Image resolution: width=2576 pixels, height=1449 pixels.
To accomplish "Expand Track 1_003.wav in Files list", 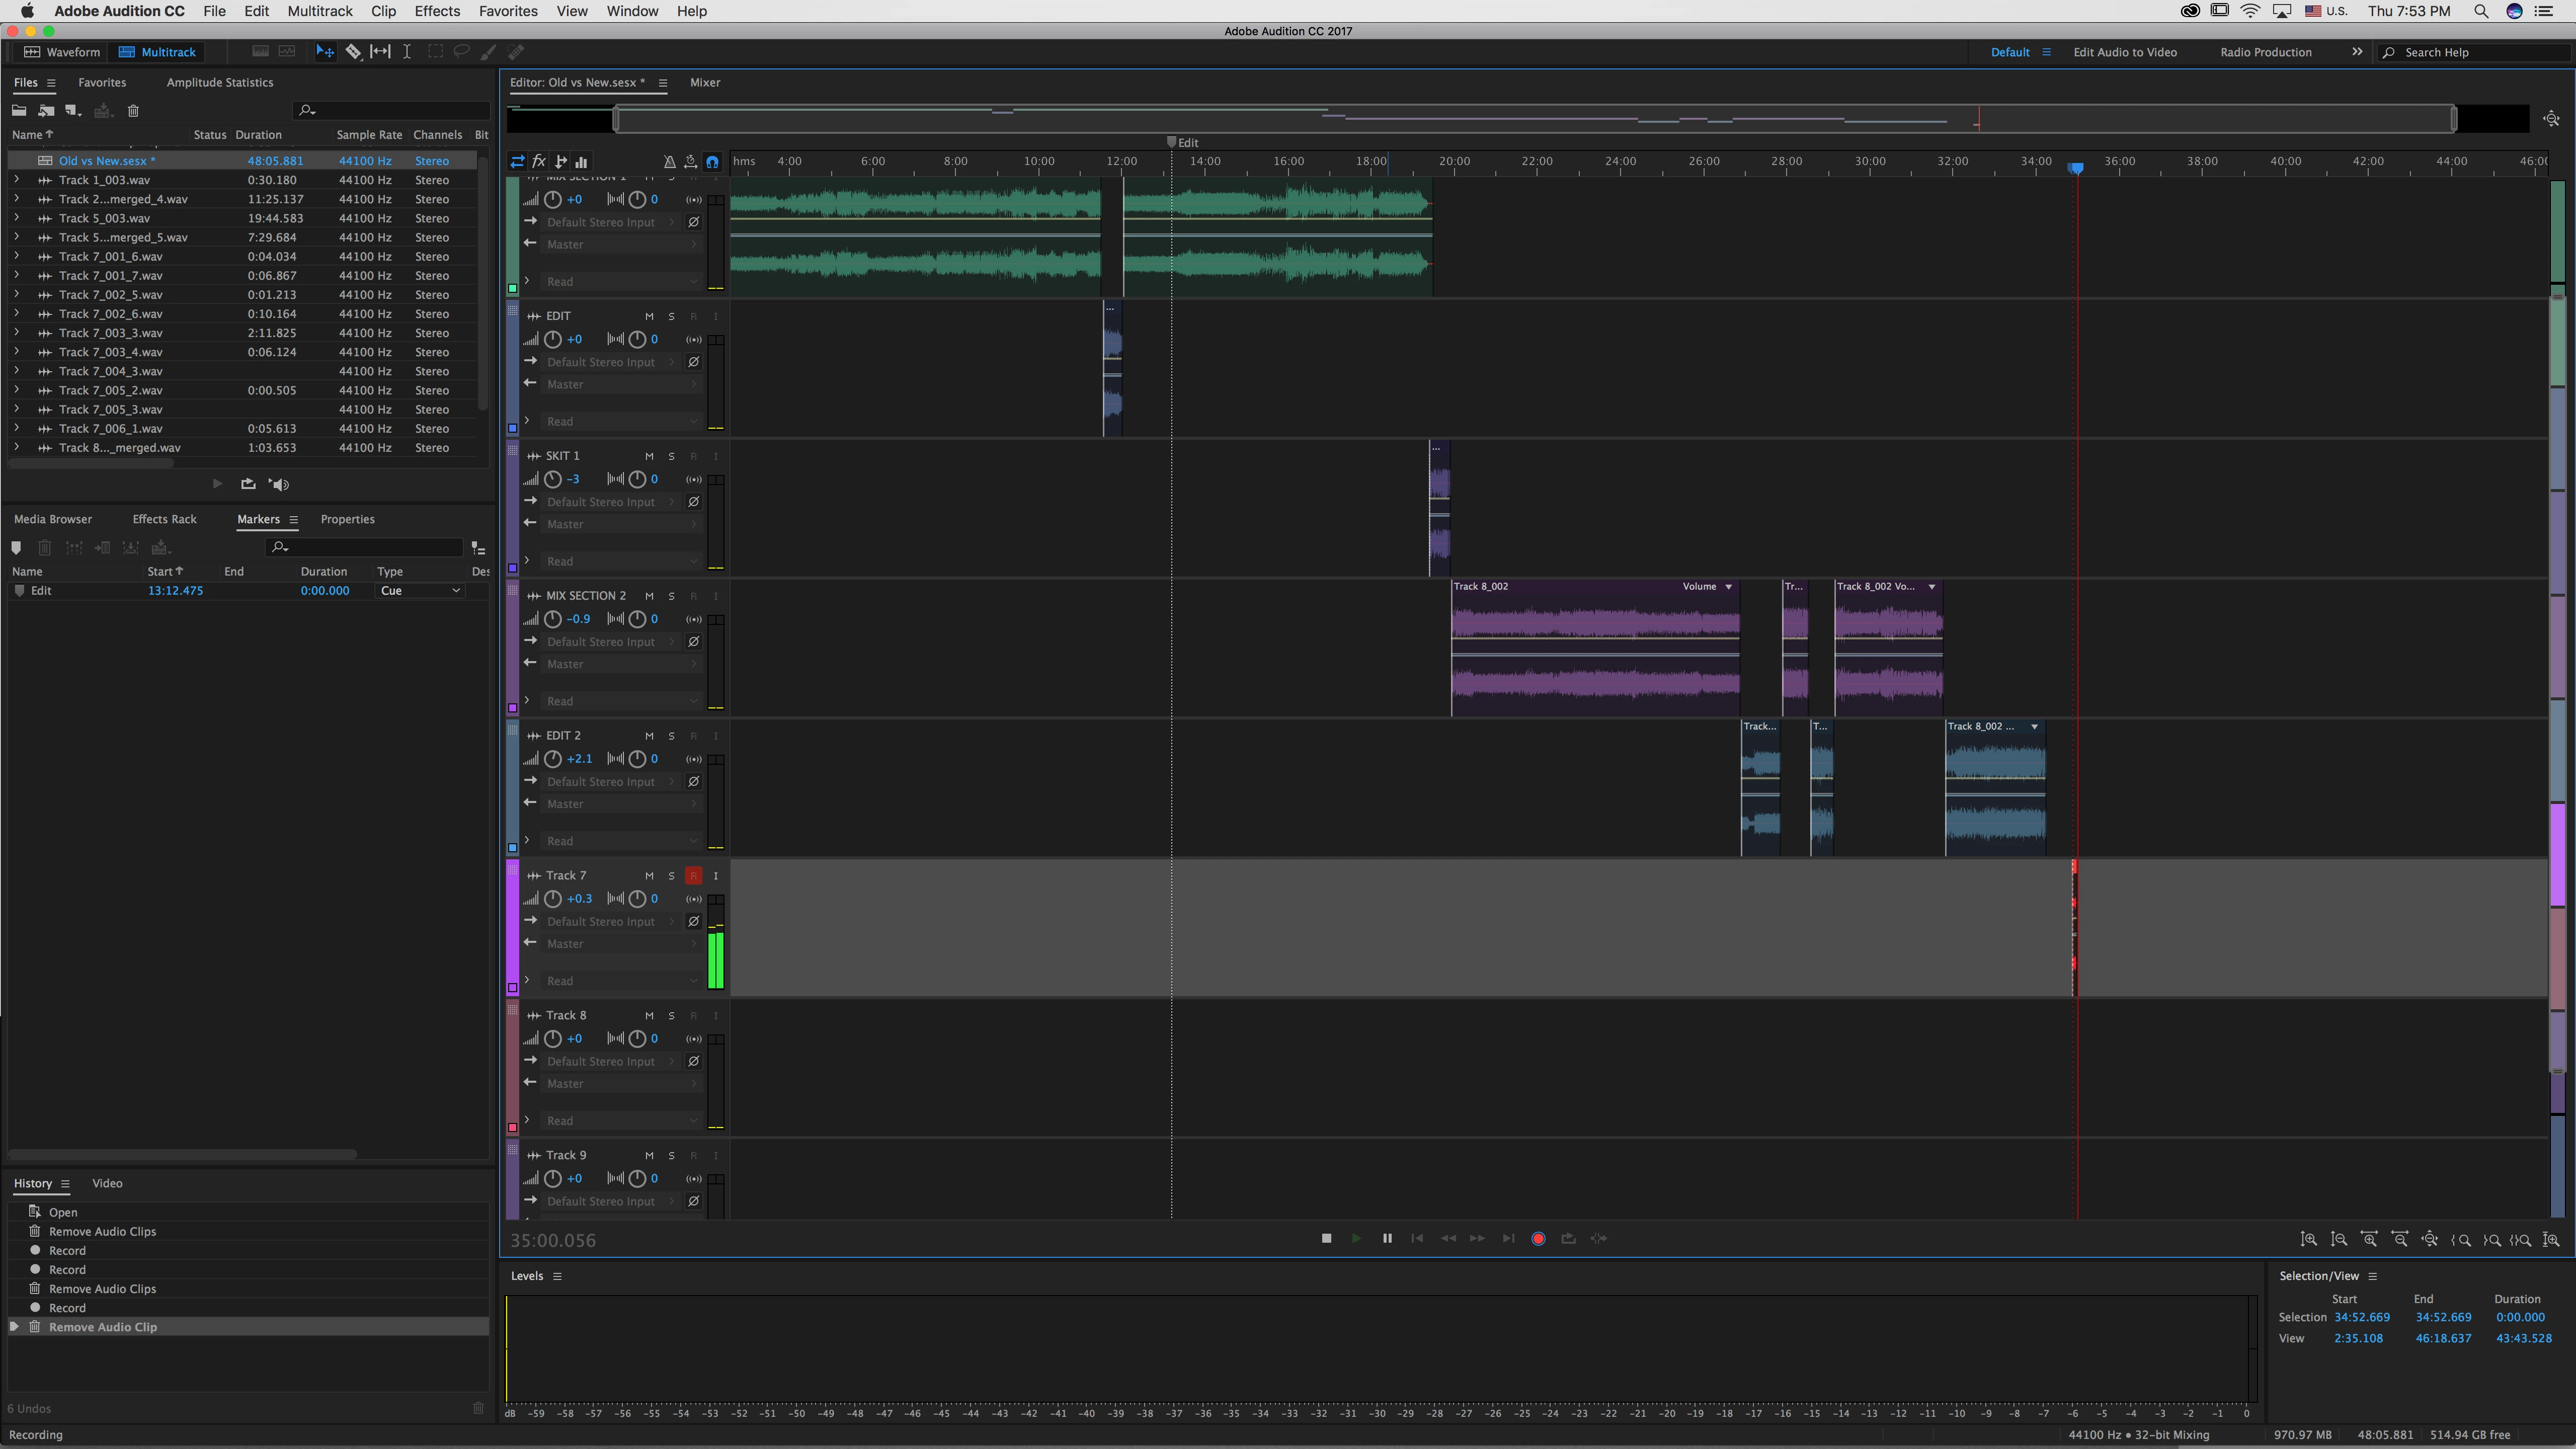I will [16, 180].
